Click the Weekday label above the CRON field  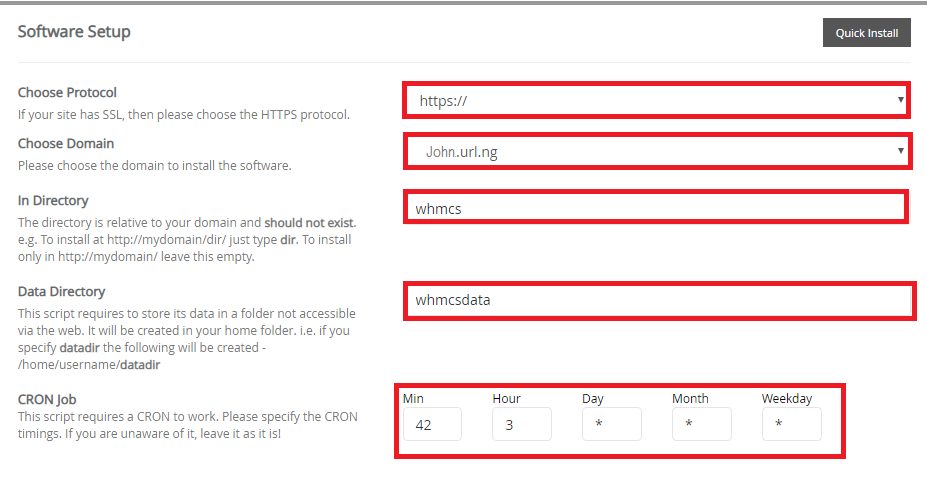pyautogui.click(x=787, y=398)
